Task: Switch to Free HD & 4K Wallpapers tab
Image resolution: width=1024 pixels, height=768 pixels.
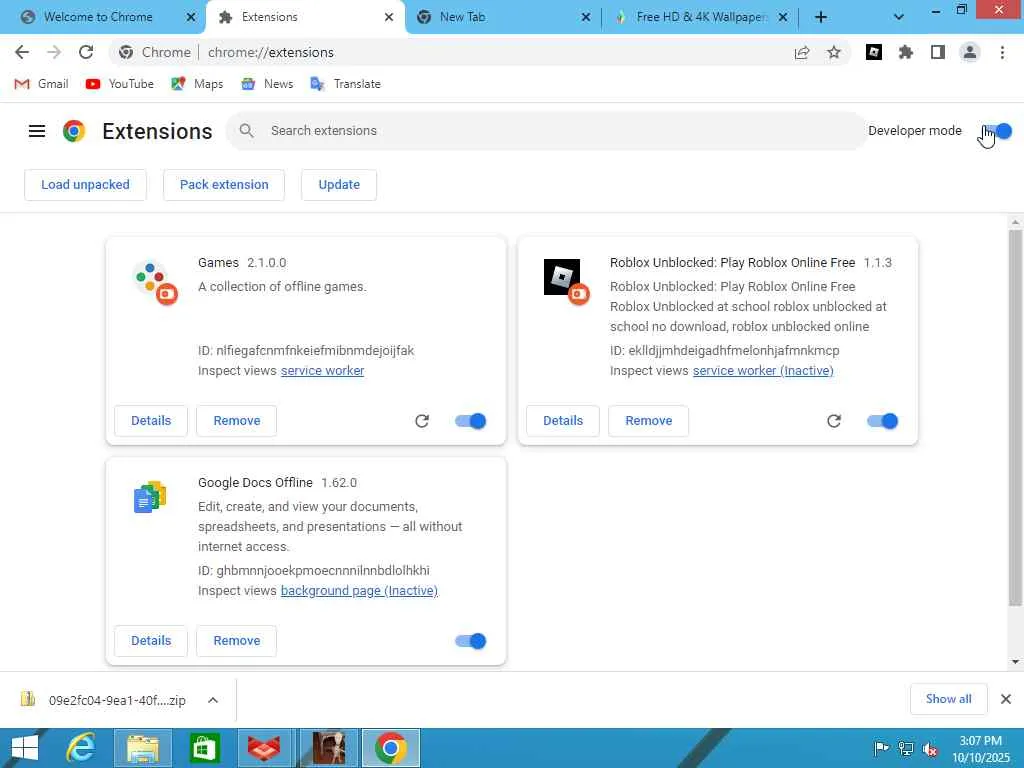Action: tap(699, 17)
